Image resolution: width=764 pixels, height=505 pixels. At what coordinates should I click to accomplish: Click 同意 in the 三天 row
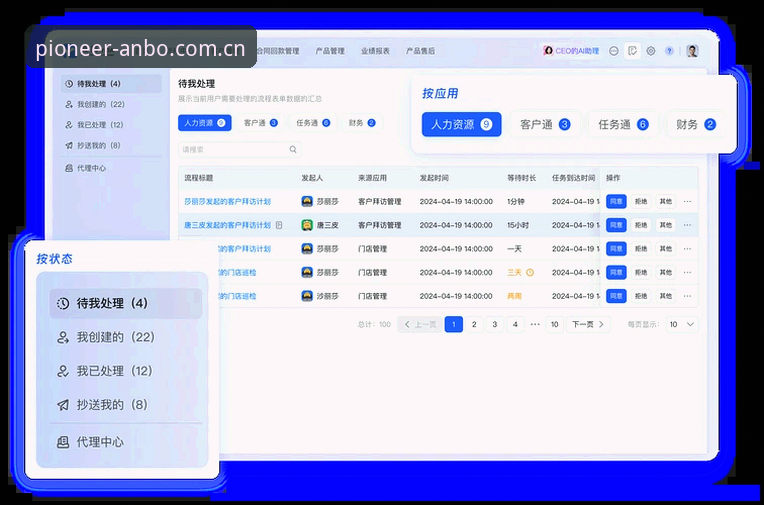(x=616, y=272)
